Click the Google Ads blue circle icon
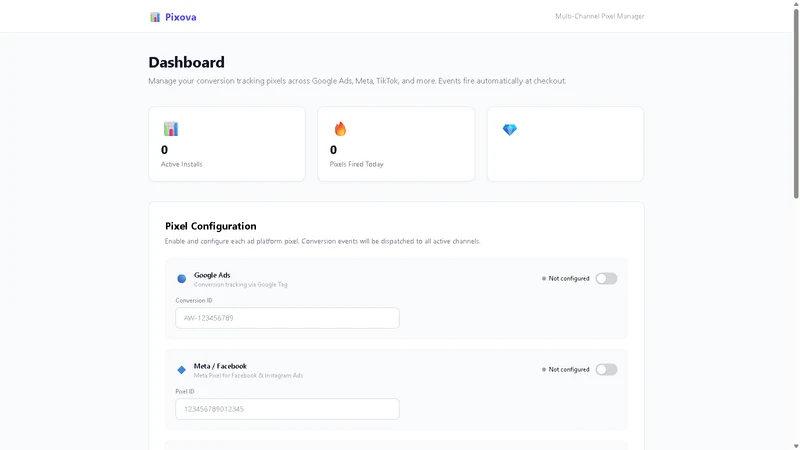This screenshot has width=800, height=450. tap(182, 279)
